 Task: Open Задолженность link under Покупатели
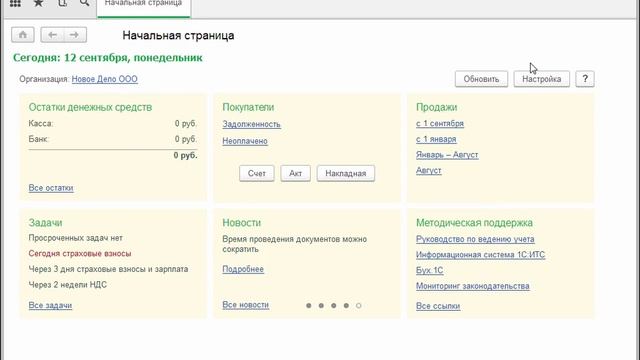(x=251, y=124)
